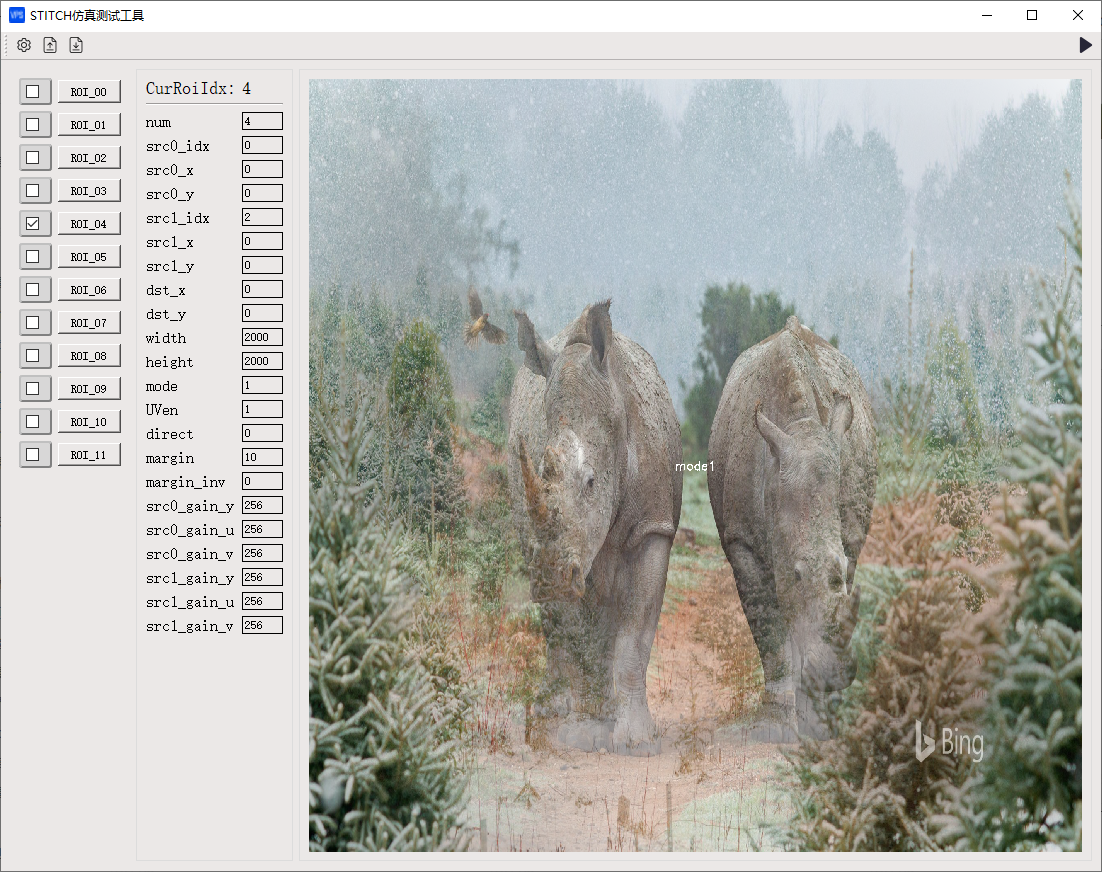Click the ROI_03 button
The height and width of the screenshot is (872, 1102).
pos(89,191)
